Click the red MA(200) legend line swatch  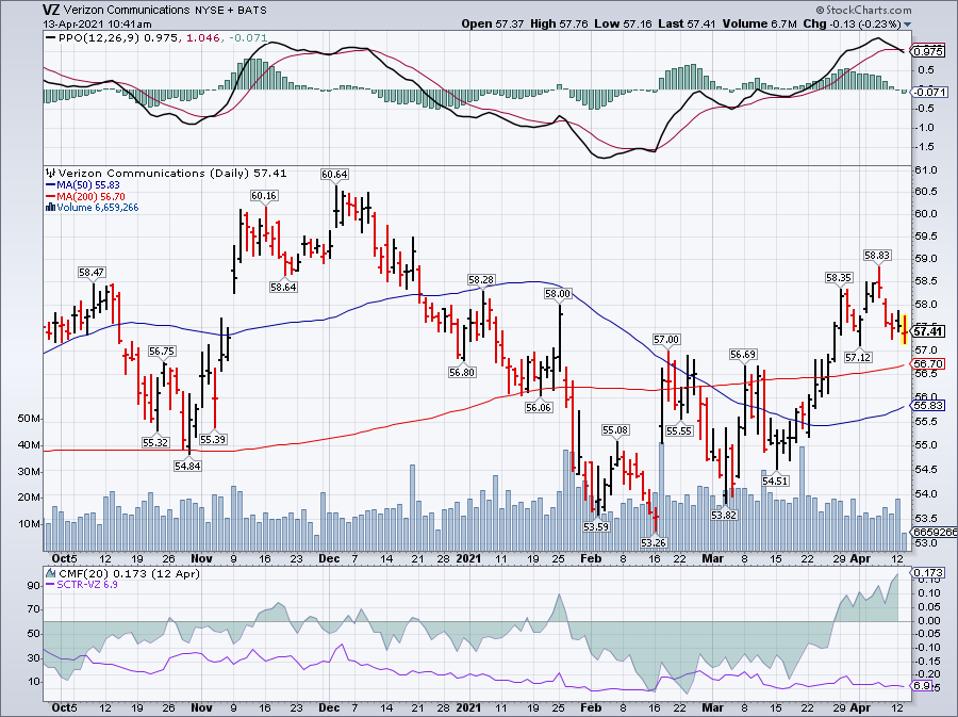click(51, 197)
